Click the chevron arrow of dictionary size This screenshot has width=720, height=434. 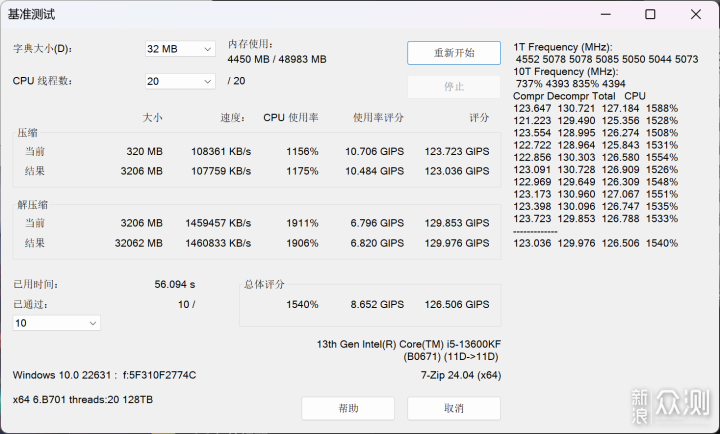point(208,49)
